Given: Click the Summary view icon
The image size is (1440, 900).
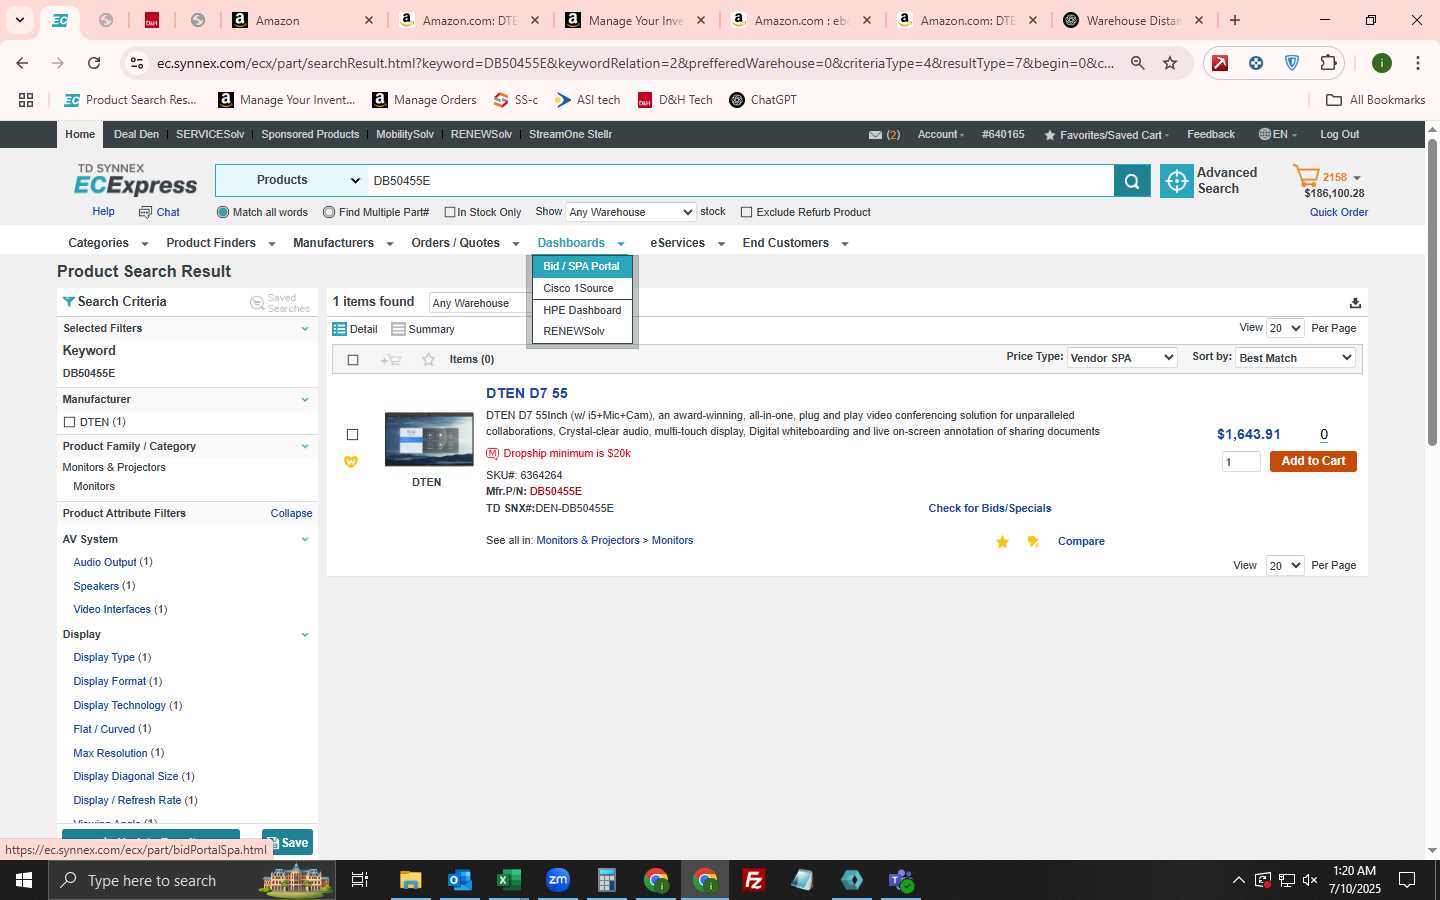Looking at the screenshot, I should [x=398, y=329].
